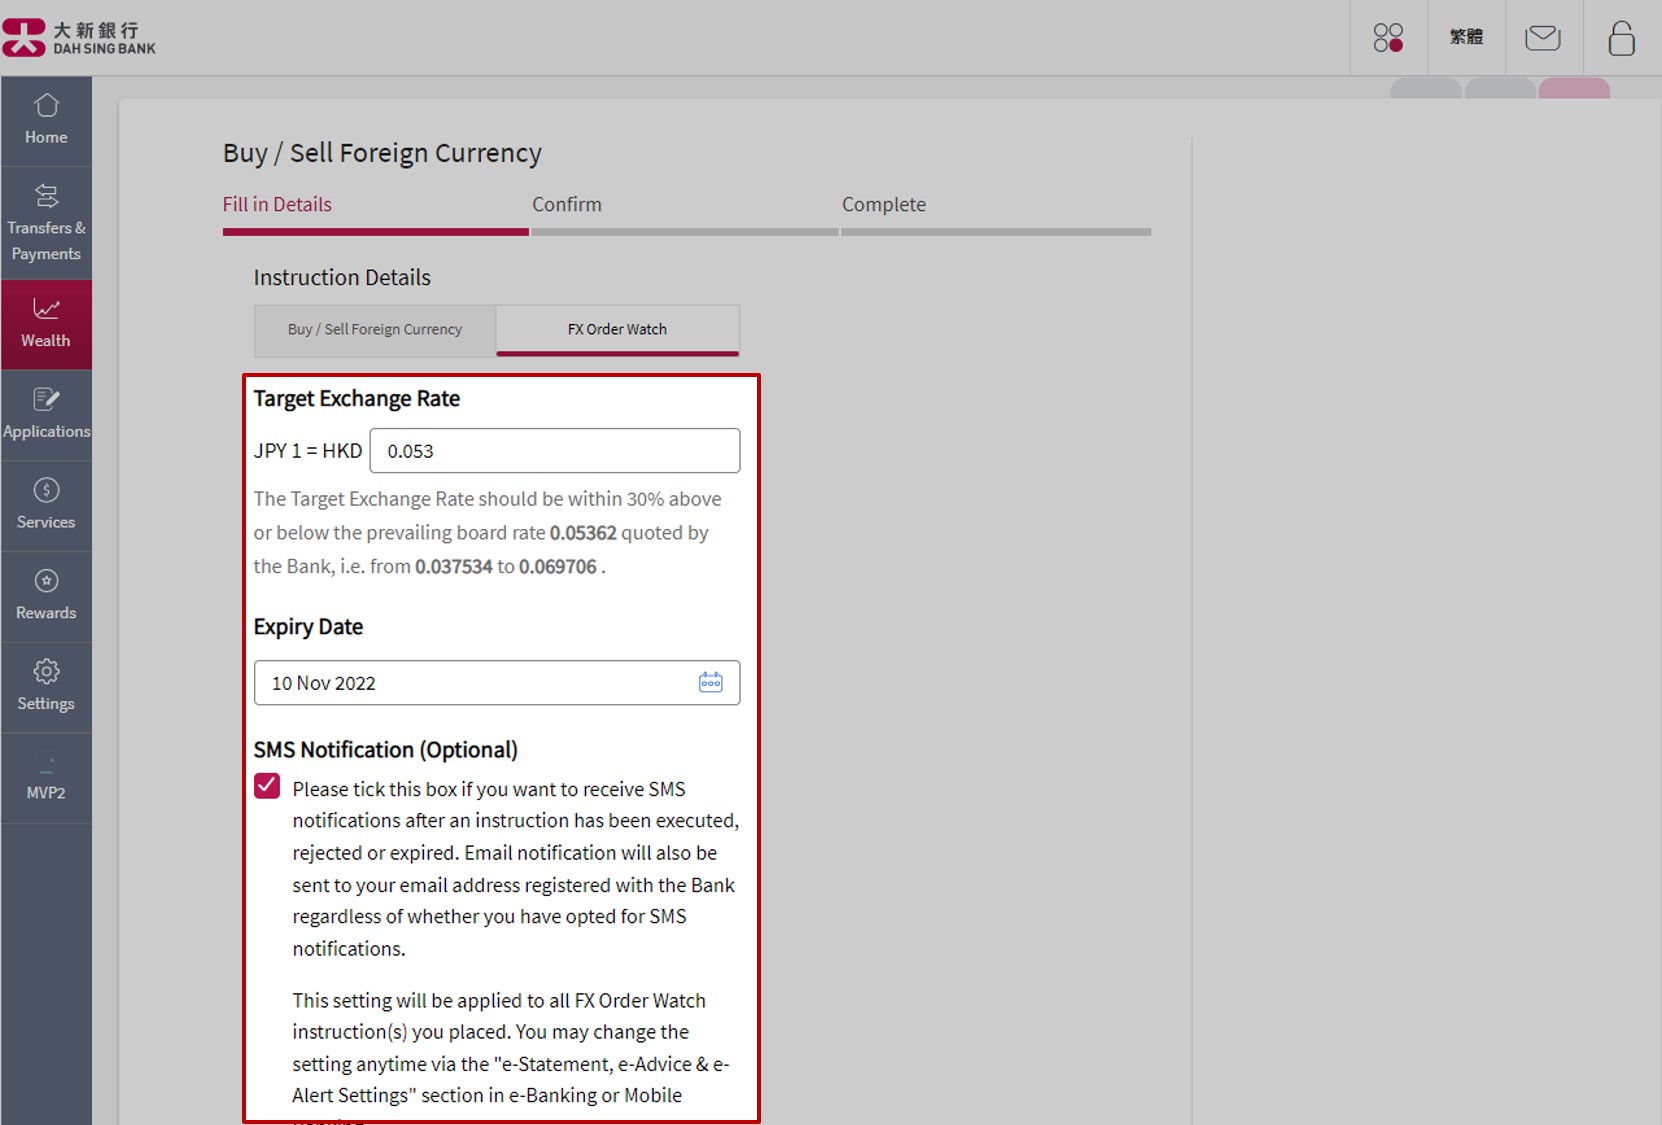Click the Expiry Date field

point(497,683)
